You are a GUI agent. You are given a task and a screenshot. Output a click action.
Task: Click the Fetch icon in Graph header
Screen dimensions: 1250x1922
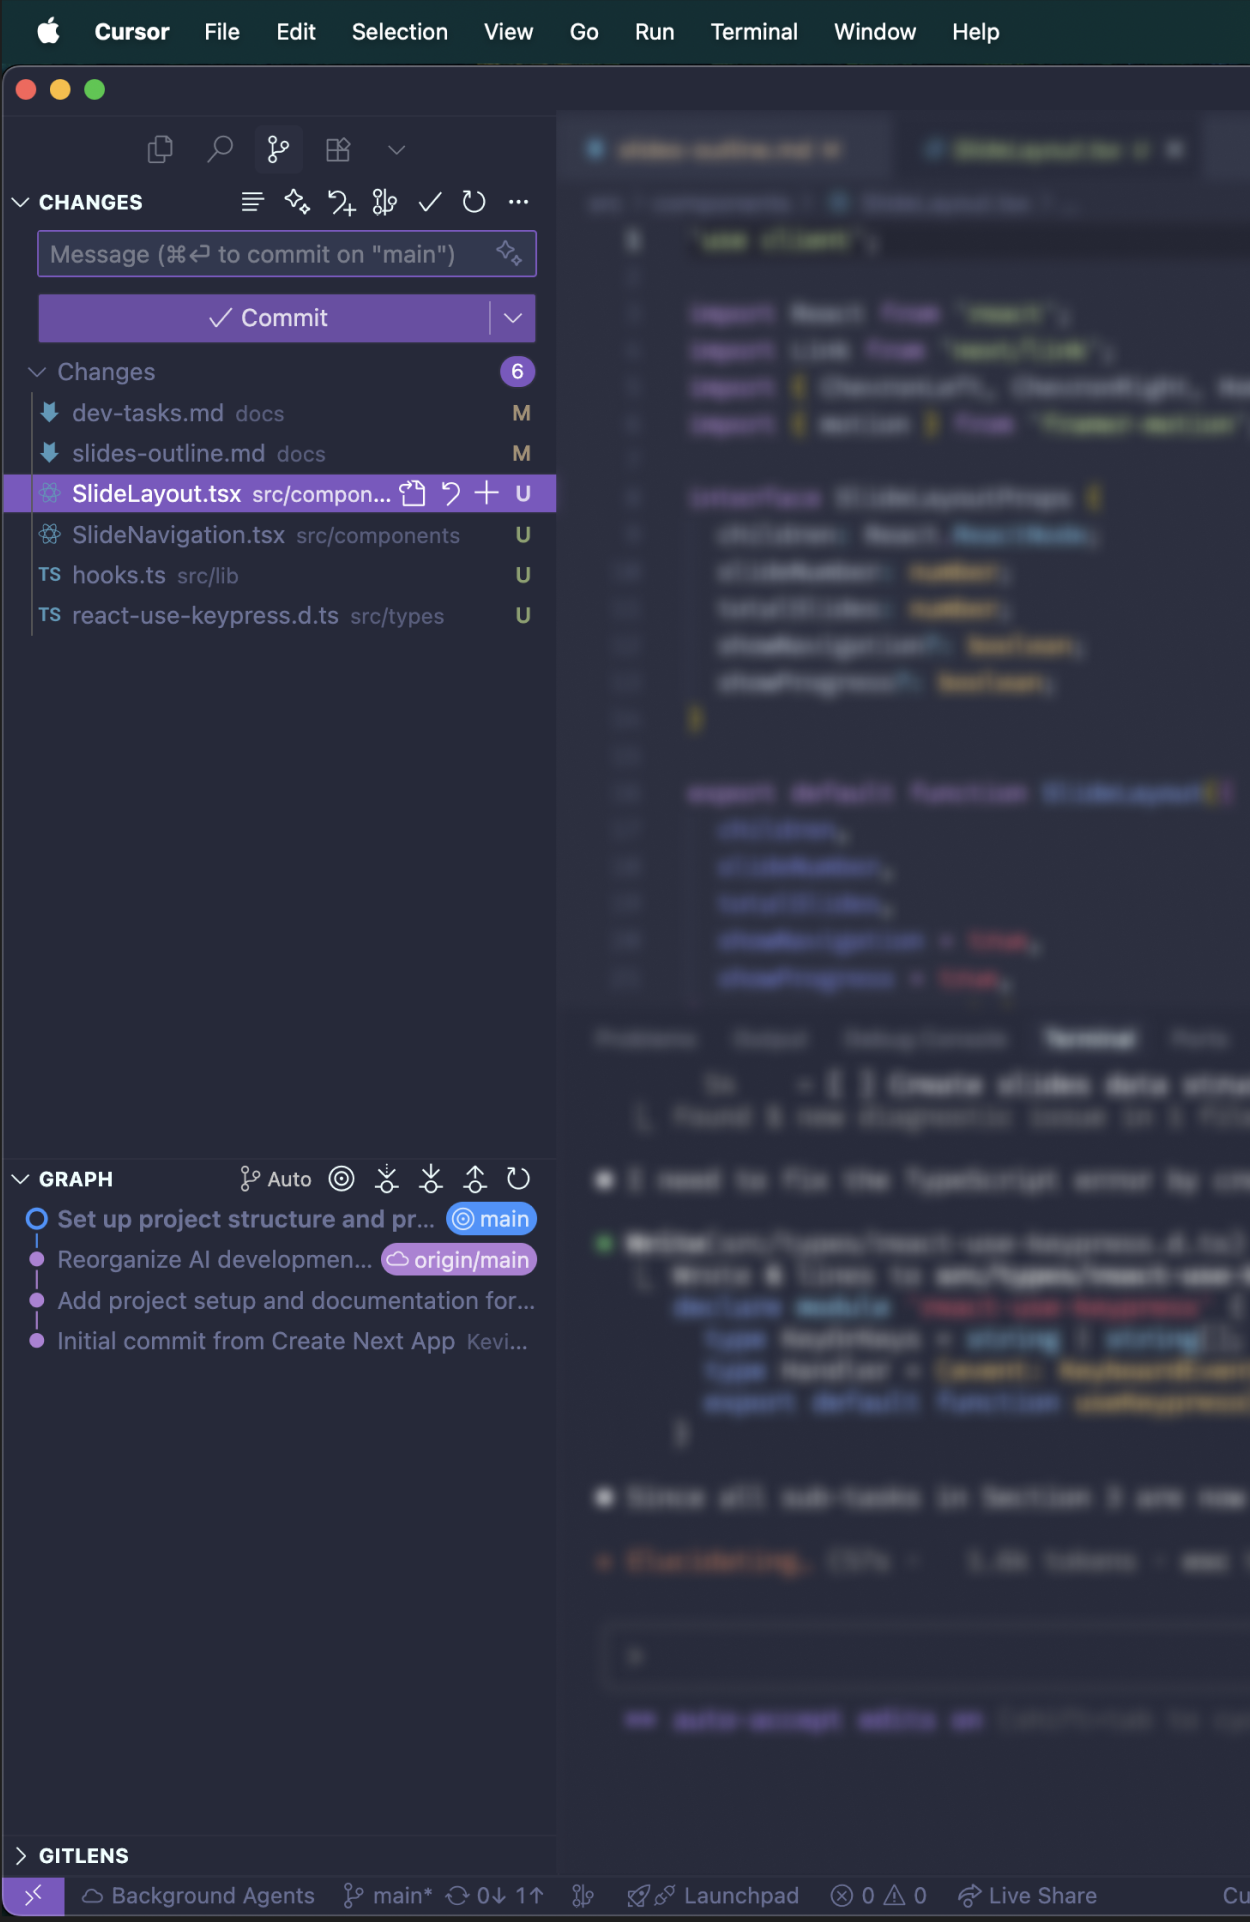[x=387, y=1179]
